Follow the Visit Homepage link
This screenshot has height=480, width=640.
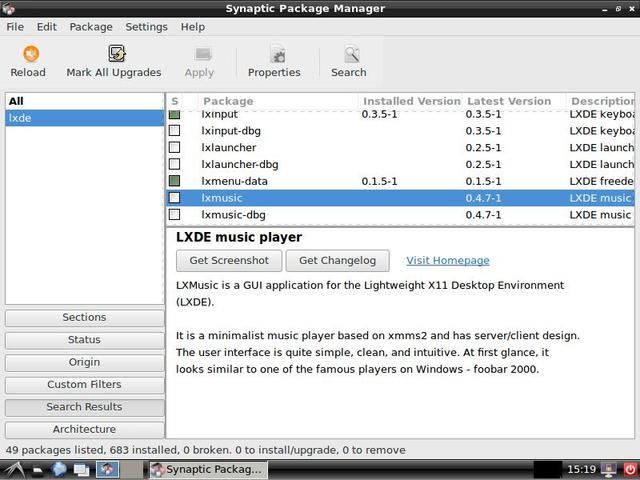click(447, 260)
